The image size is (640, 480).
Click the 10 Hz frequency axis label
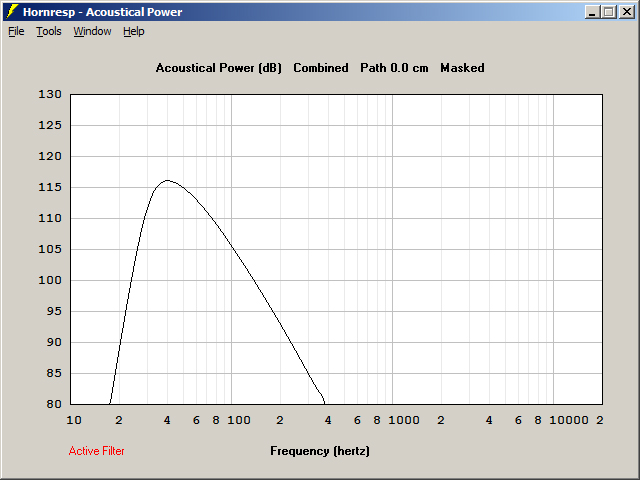[x=74, y=420]
